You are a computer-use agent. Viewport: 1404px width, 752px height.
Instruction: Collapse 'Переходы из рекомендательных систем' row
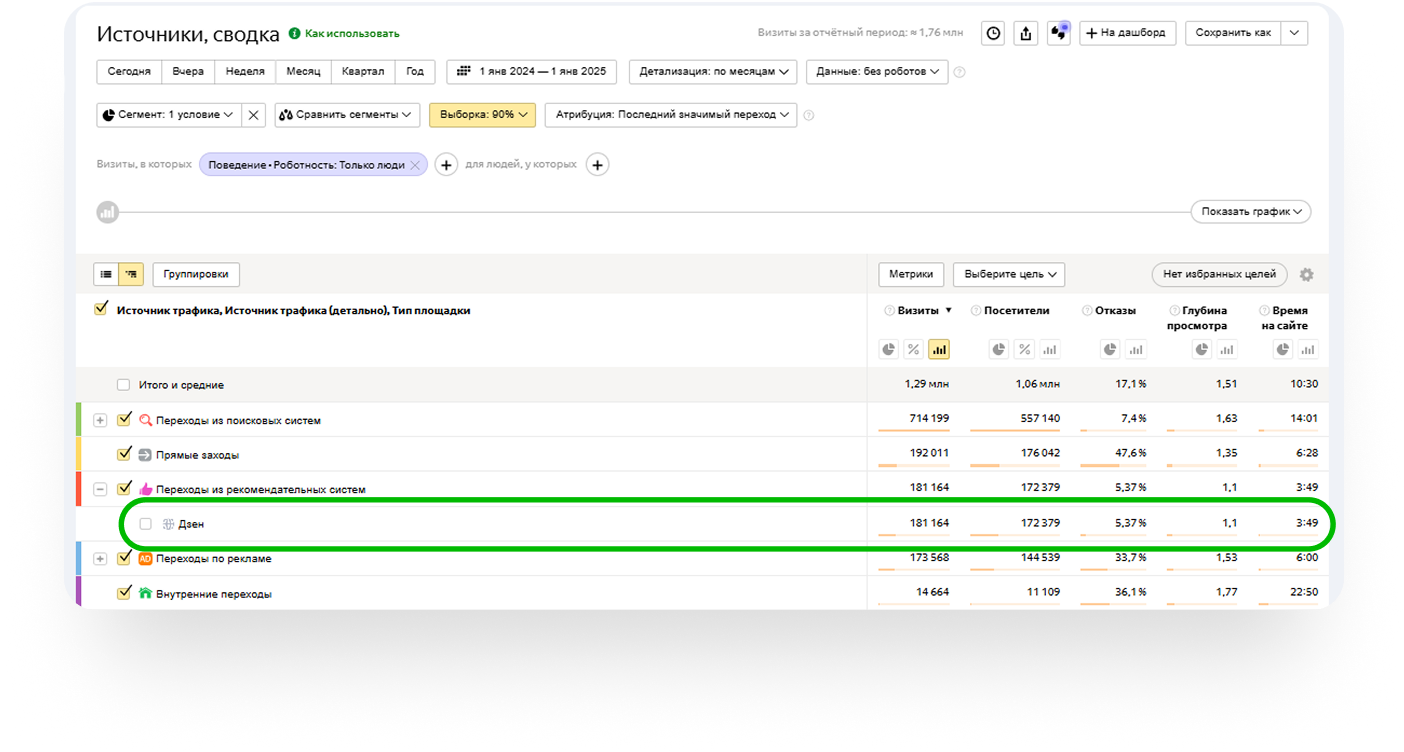coord(100,490)
